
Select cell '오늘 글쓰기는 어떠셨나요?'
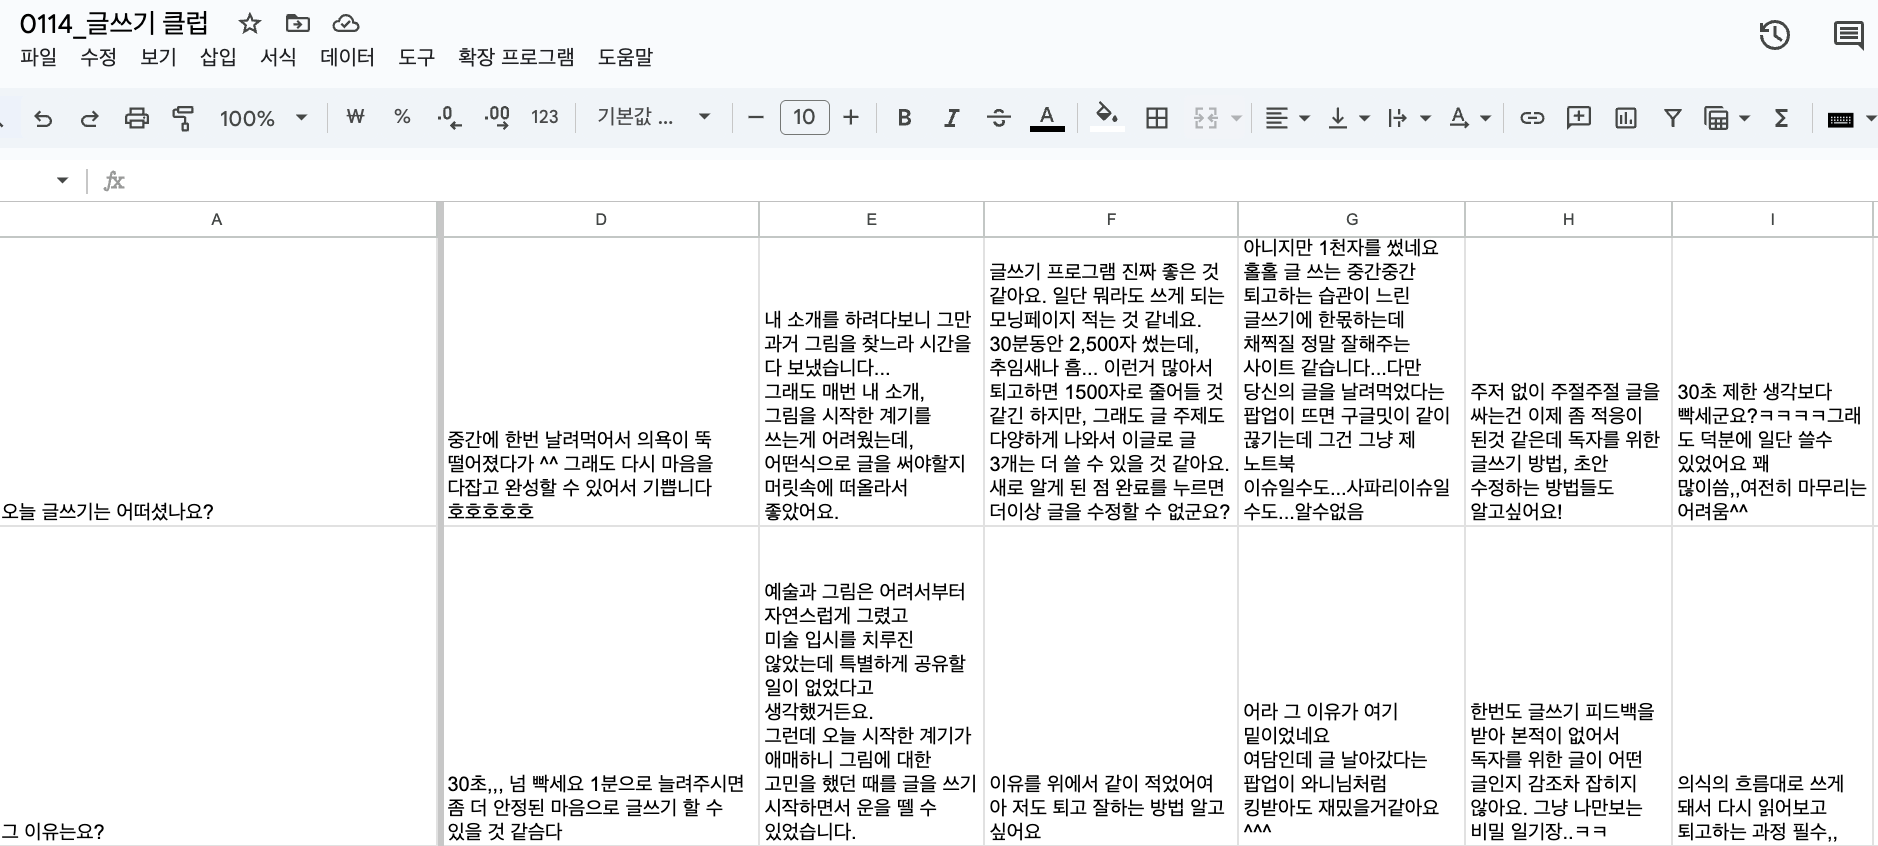click(217, 382)
